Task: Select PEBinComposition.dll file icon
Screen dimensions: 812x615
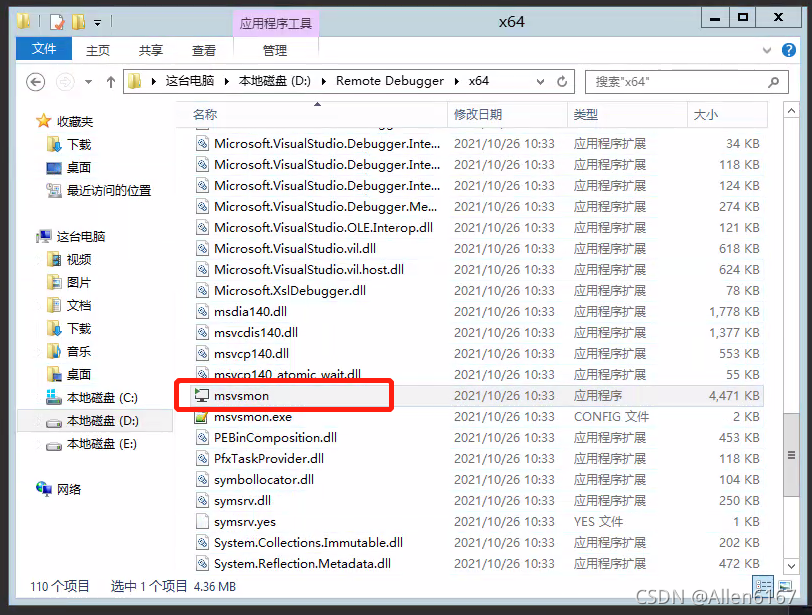Action: tap(202, 438)
